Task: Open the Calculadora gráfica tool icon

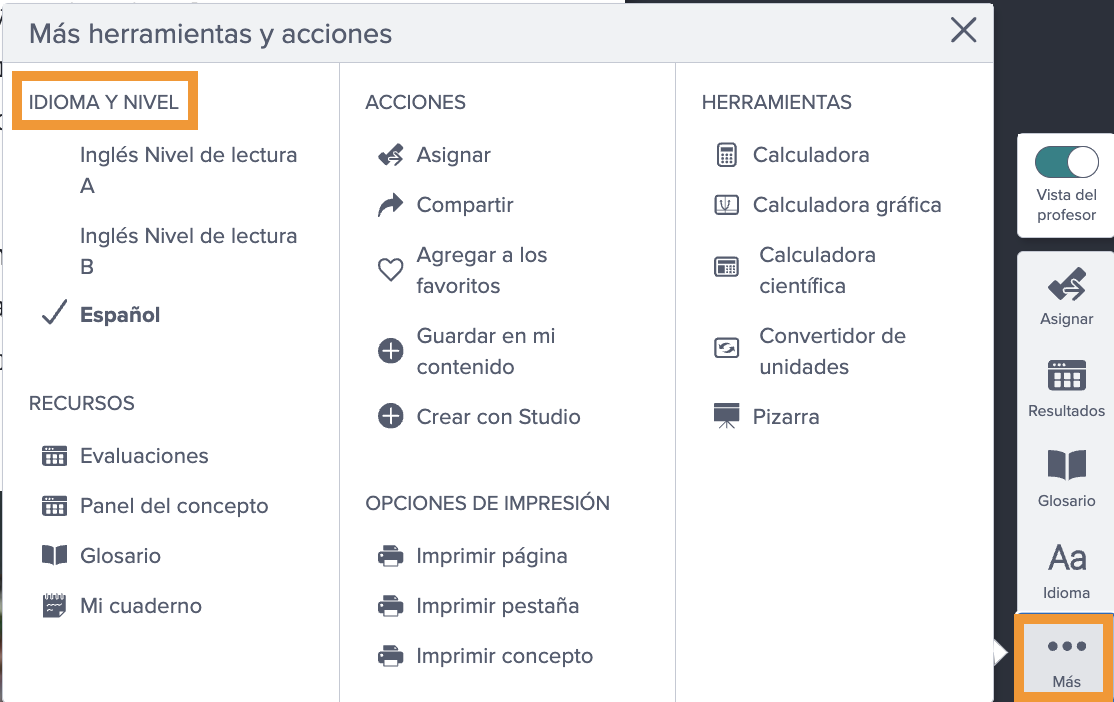Action: (x=726, y=205)
